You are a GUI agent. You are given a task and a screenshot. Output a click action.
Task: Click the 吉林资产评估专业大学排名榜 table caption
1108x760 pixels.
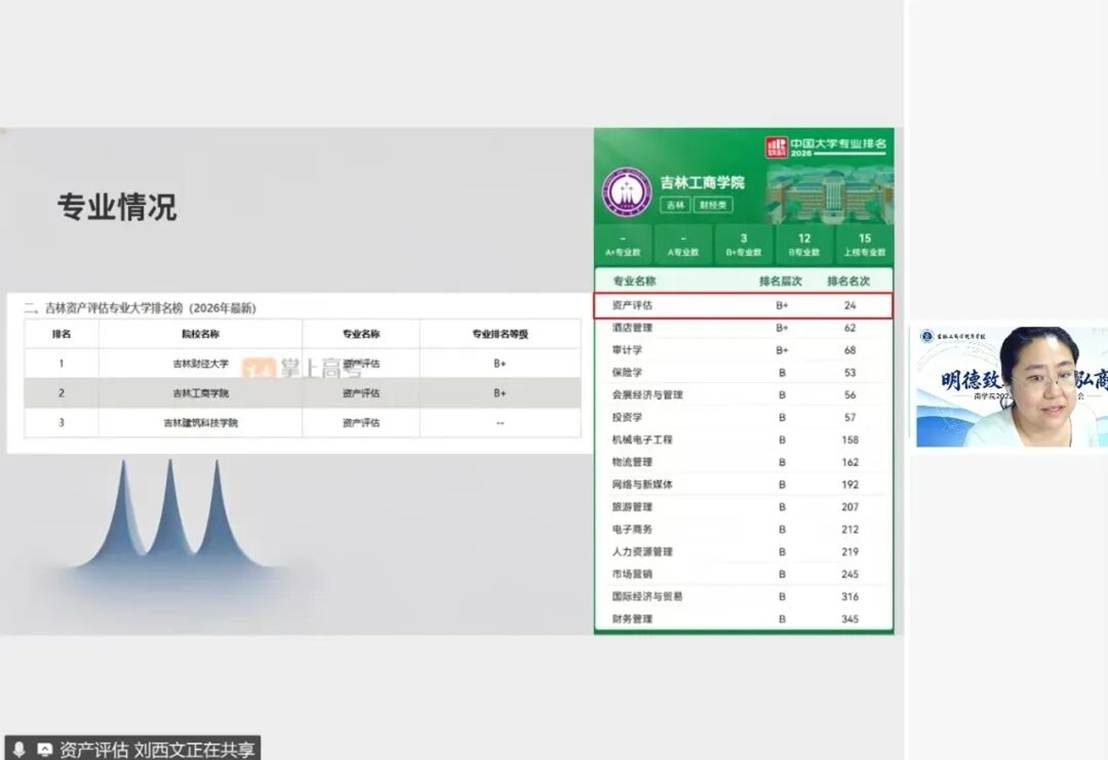click(140, 308)
